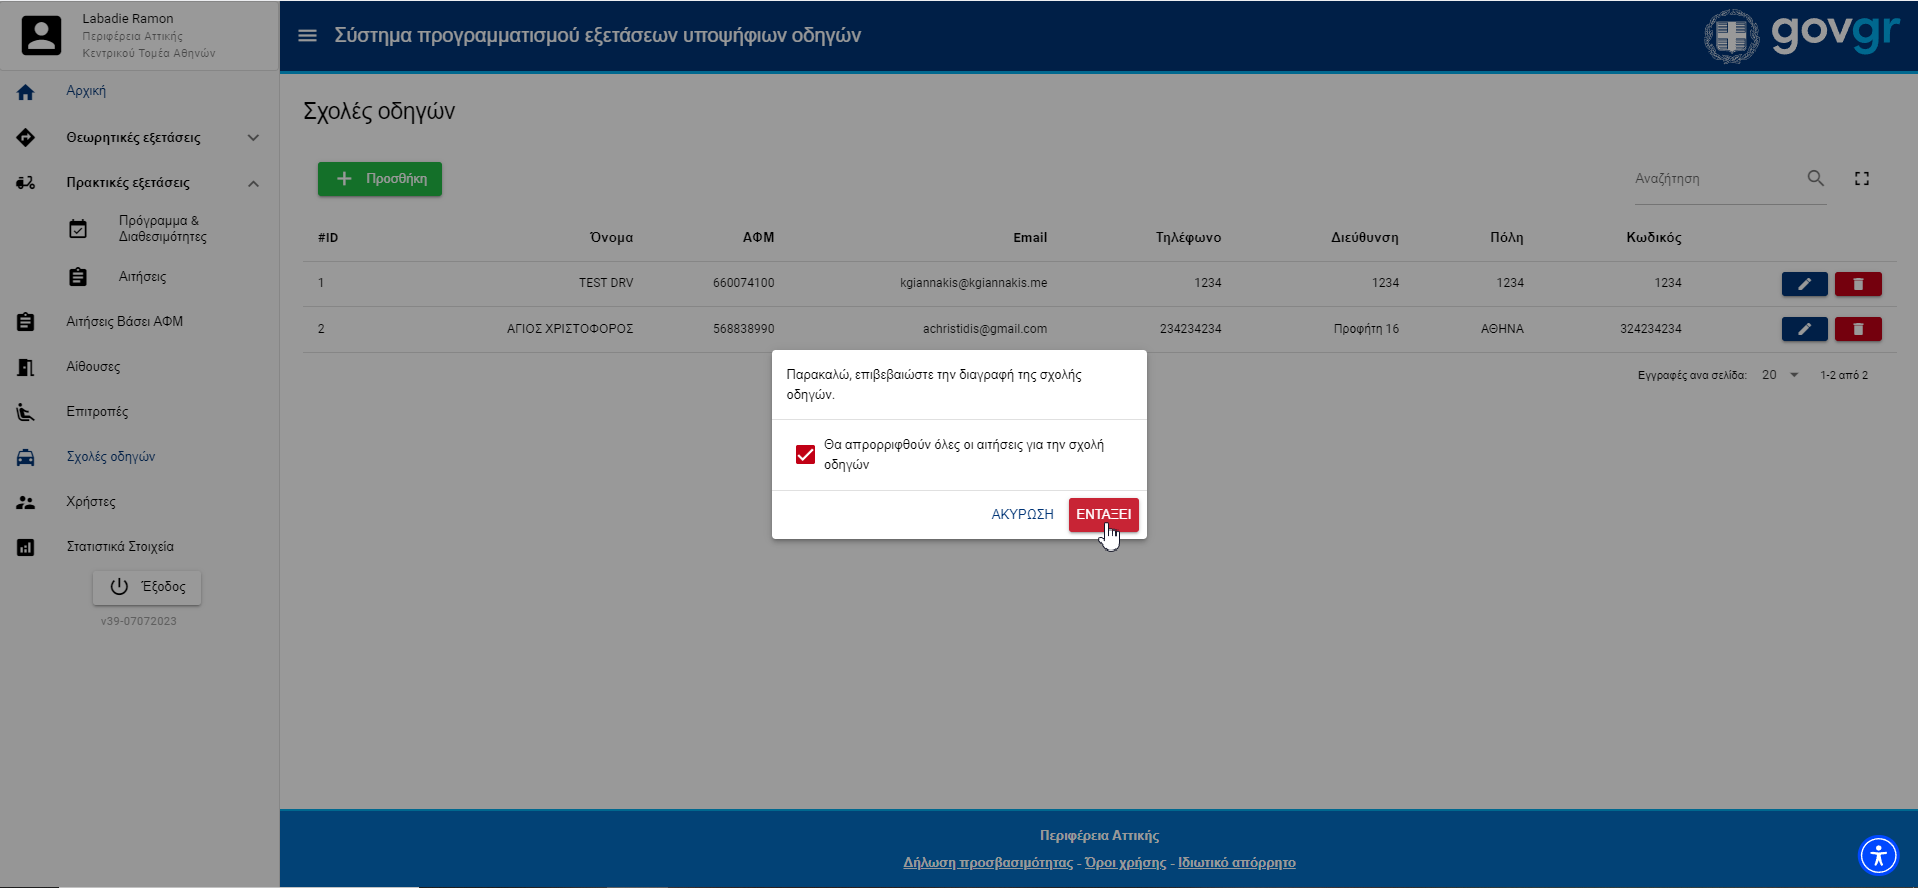
Task: Collapse Πρακτικές εξετάσεις menu section
Action: (x=253, y=183)
